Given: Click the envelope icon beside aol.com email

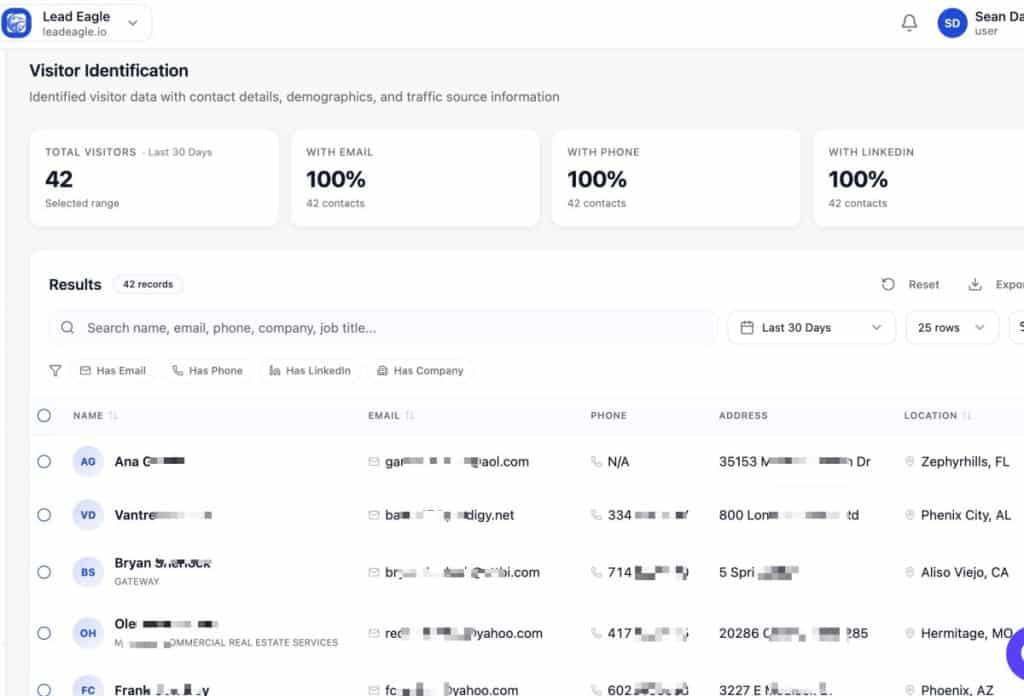Looking at the screenshot, I should pos(374,462).
